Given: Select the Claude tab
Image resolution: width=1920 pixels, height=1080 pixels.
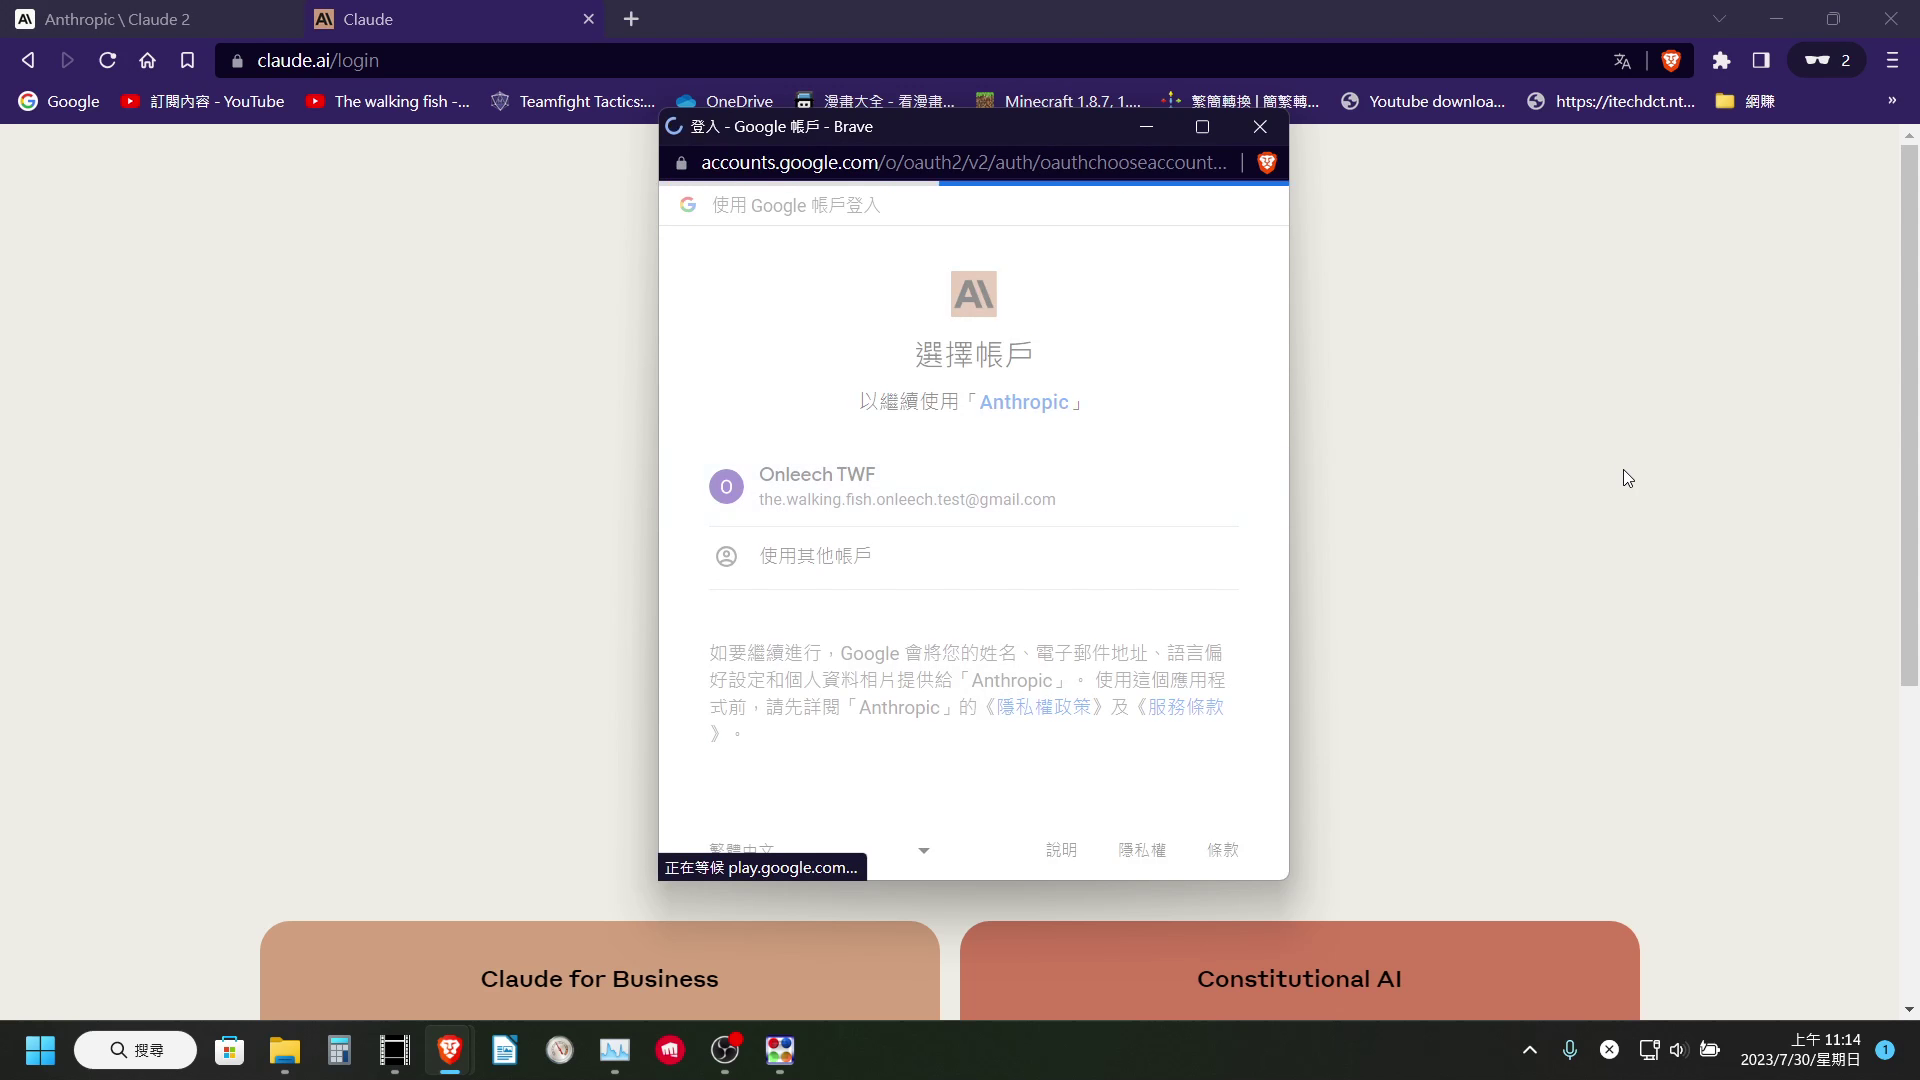Looking at the screenshot, I should (x=453, y=19).
